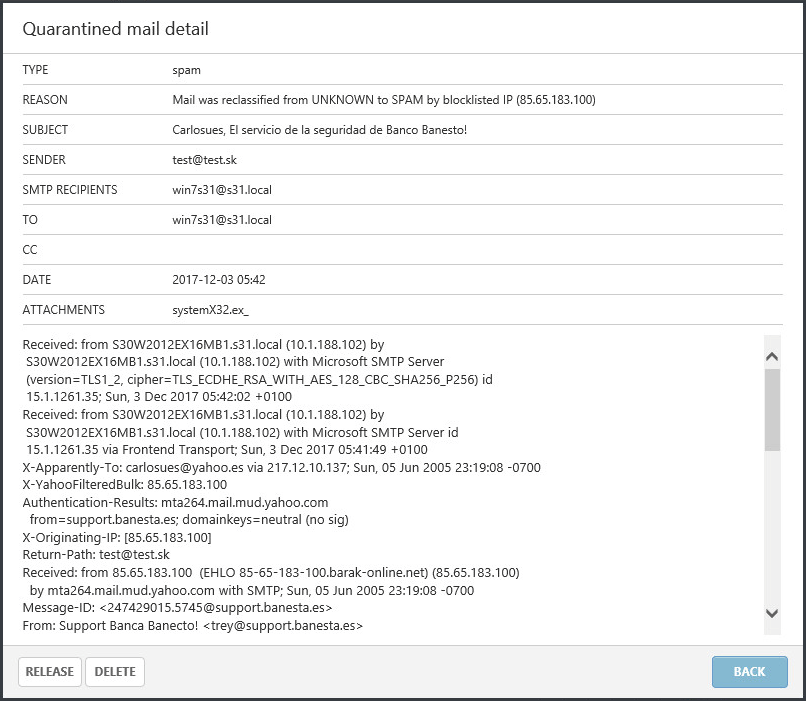Screen dimensions: 806x701
Task: Click the TO field value win7s31@s31.local
Action: tap(223, 220)
